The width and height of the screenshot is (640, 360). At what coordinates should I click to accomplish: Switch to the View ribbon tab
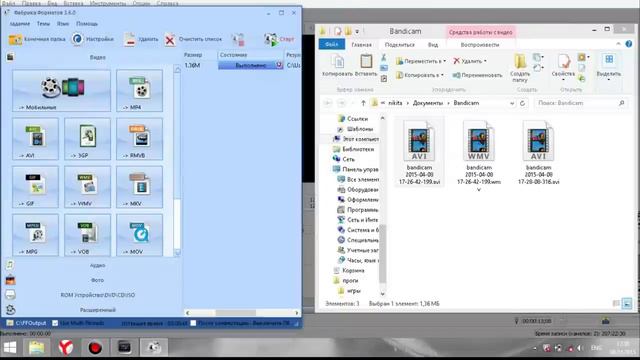[433, 44]
